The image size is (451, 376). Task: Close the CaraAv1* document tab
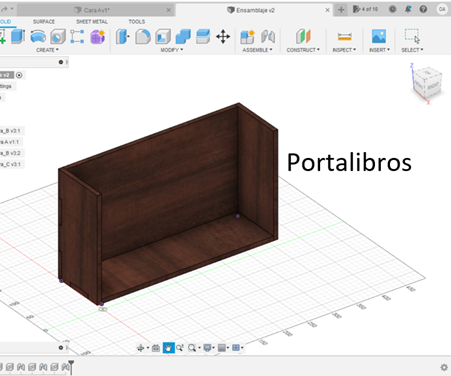point(169,10)
